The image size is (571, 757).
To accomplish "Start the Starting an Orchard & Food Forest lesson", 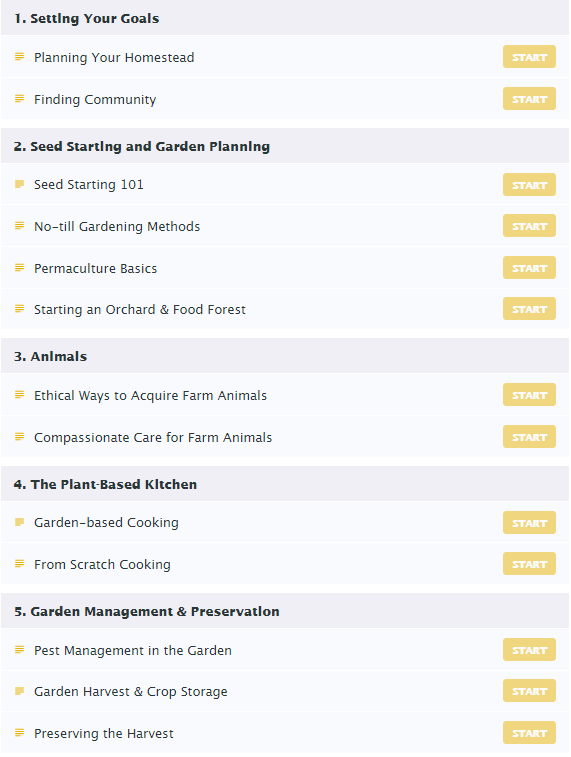I will coord(529,309).
